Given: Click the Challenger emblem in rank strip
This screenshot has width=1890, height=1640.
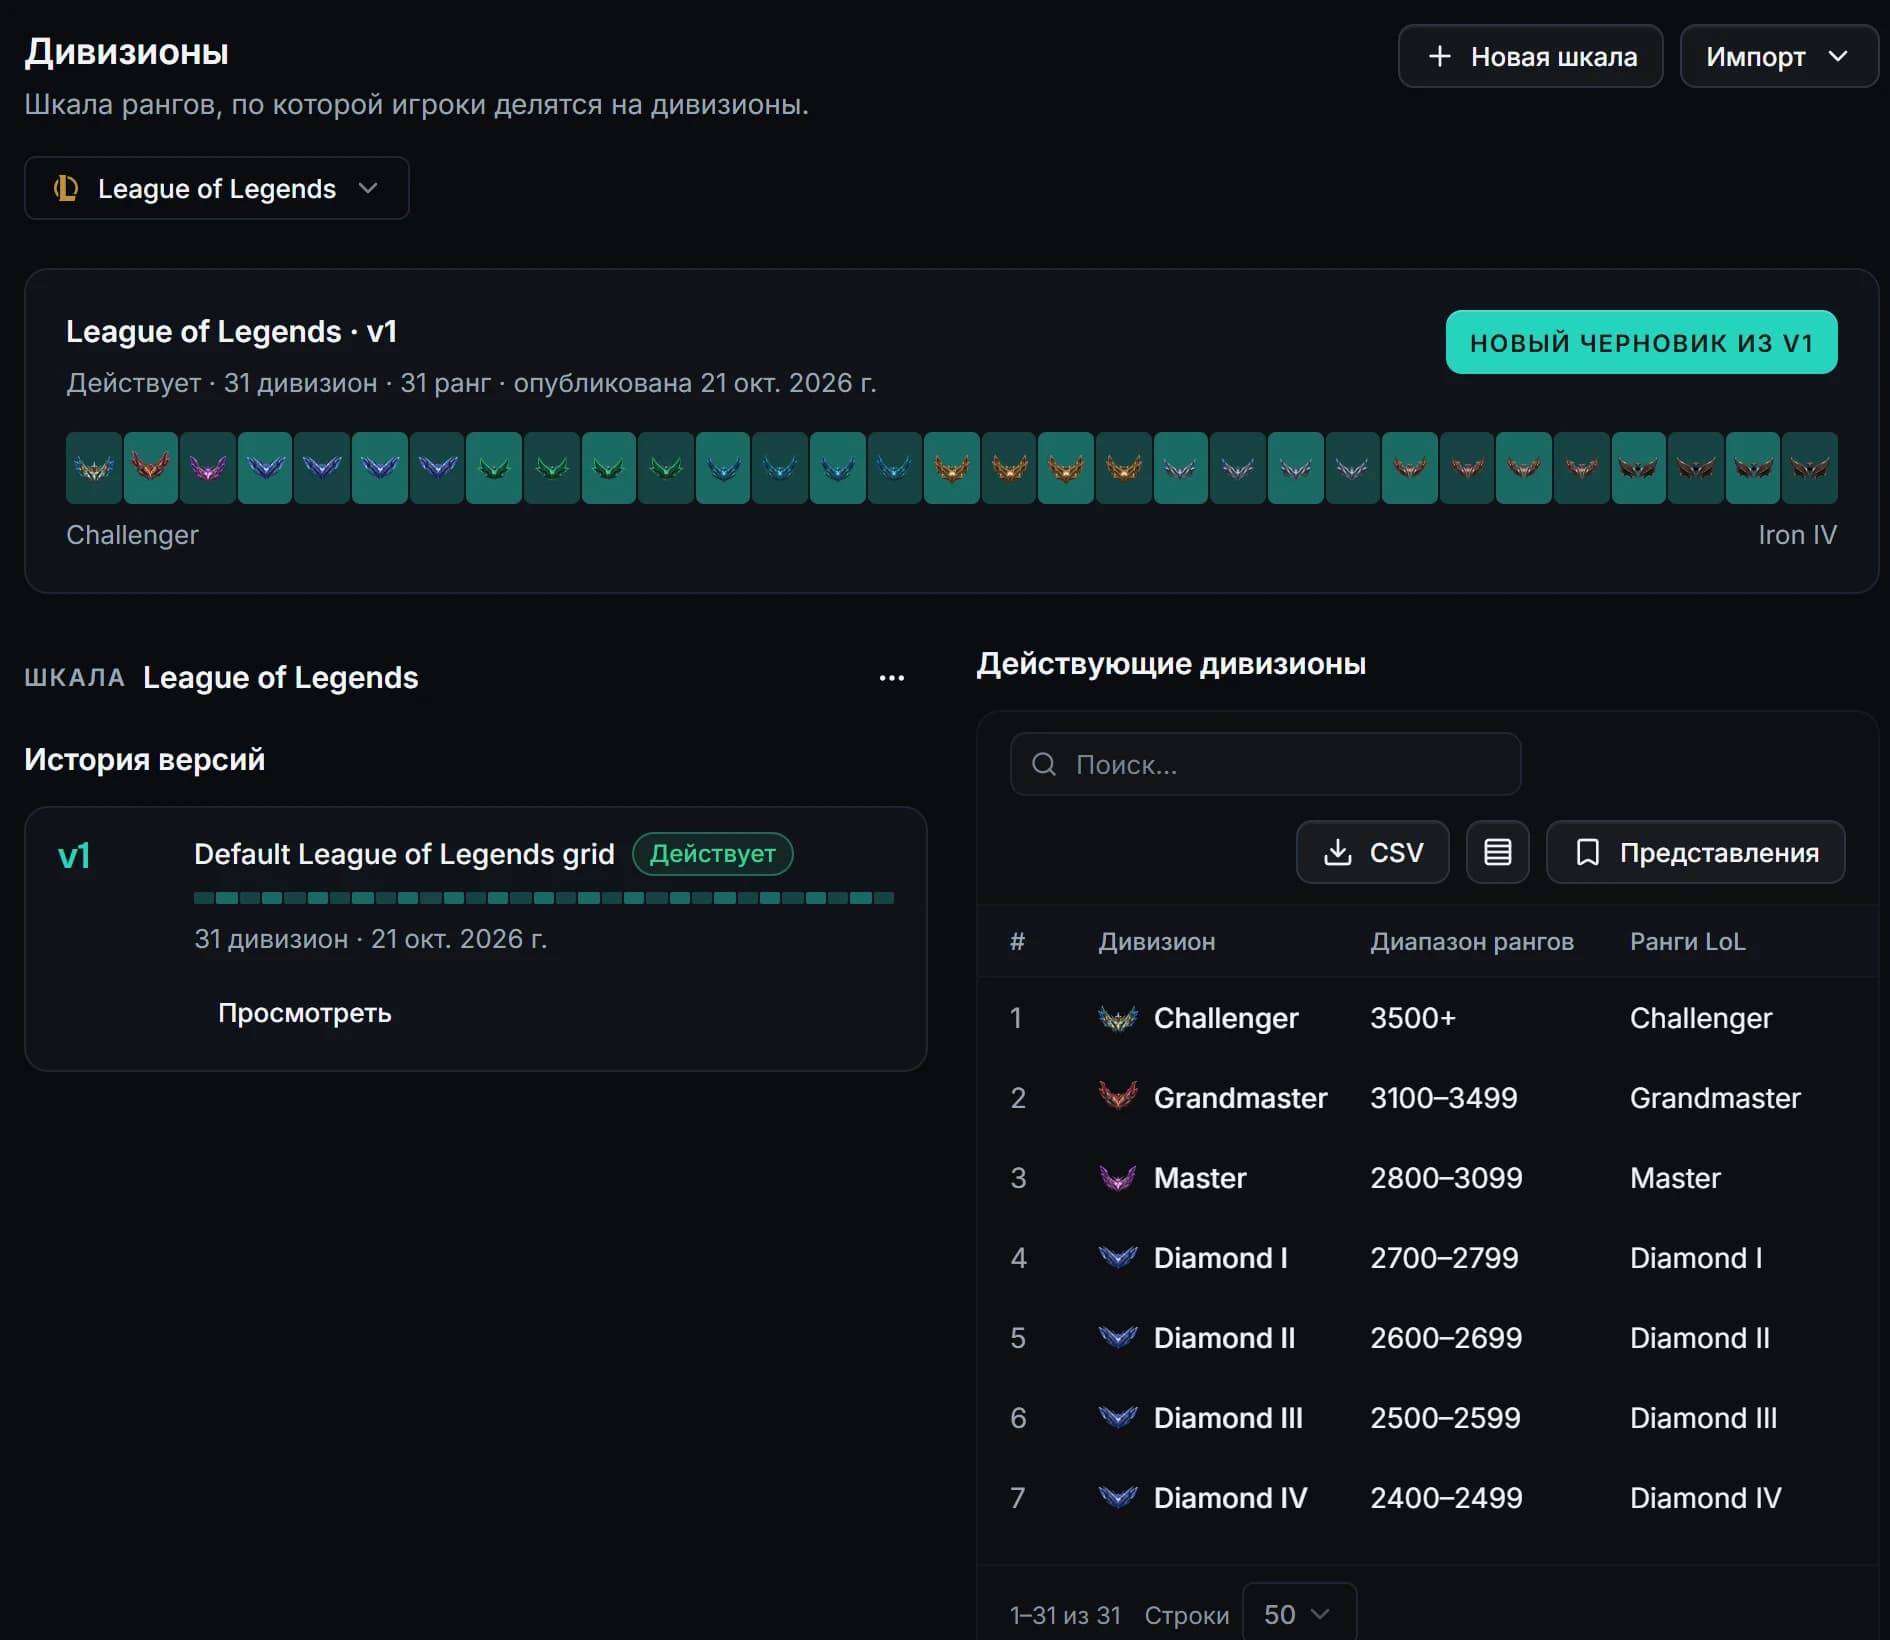Looking at the screenshot, I should coord(94,468).
